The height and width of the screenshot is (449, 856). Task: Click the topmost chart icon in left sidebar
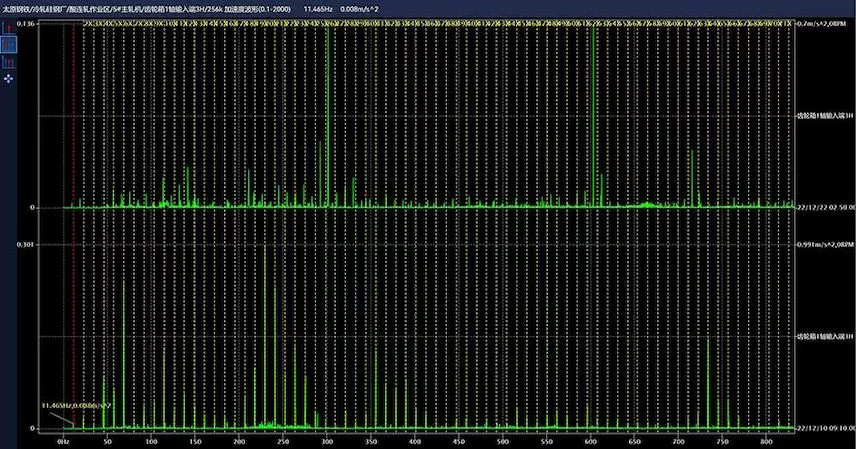[x=9, y=28]
